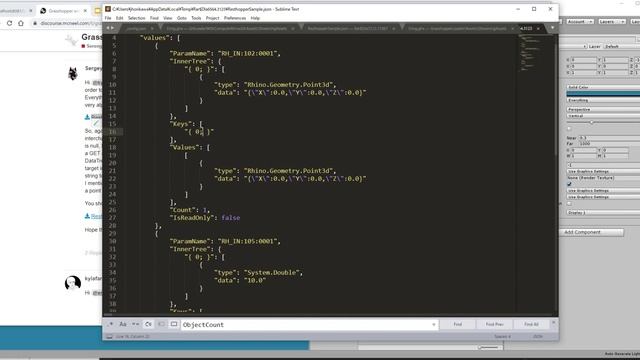
Task: Click the Add Component button
Action: pos(591,232)
